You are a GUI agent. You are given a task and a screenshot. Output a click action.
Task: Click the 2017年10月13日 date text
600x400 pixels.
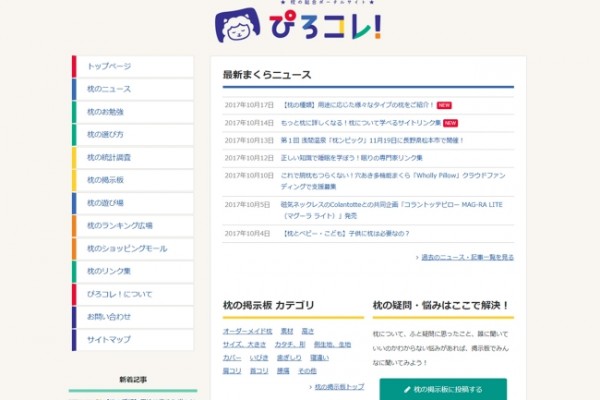249,140
